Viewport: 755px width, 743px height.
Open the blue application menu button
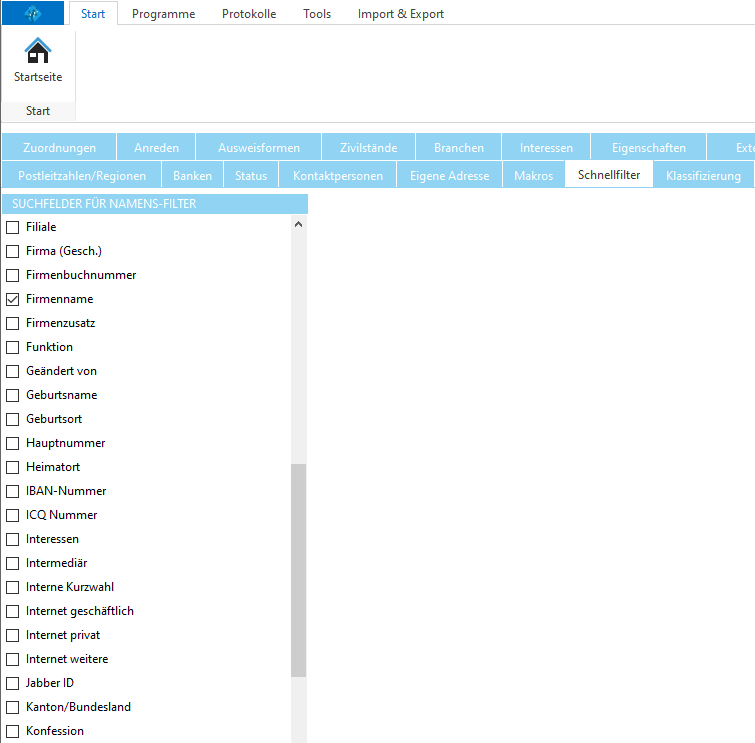[x=33, y=13]
